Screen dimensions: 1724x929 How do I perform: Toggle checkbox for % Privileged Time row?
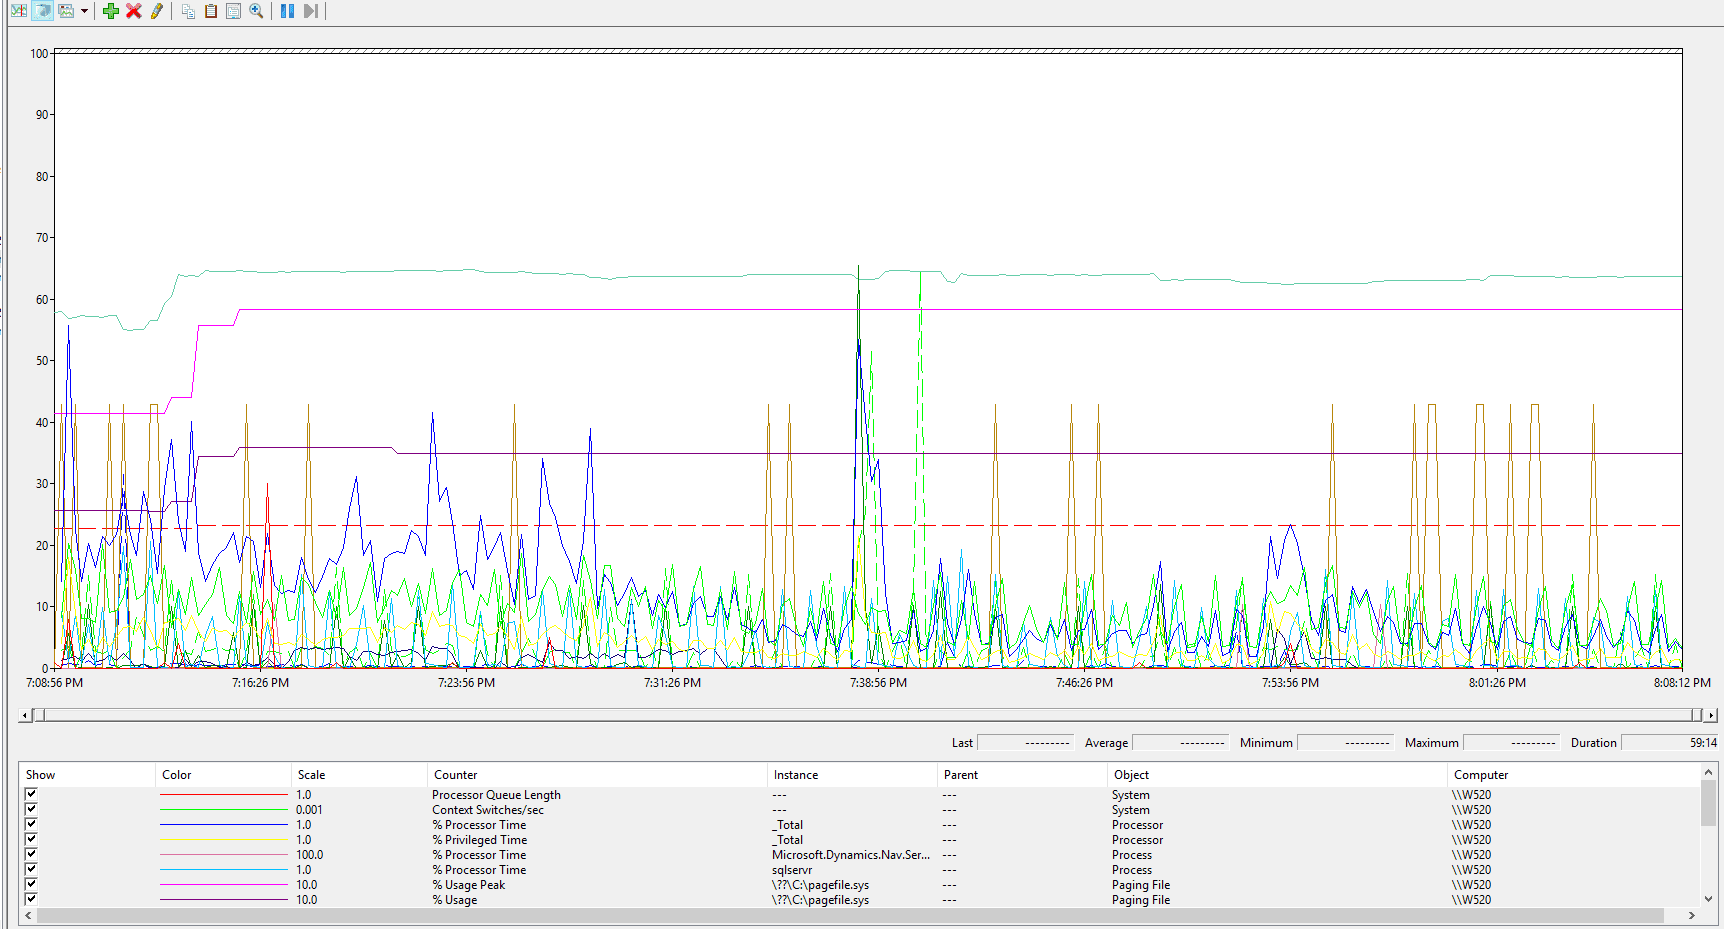tap(31, 839)
